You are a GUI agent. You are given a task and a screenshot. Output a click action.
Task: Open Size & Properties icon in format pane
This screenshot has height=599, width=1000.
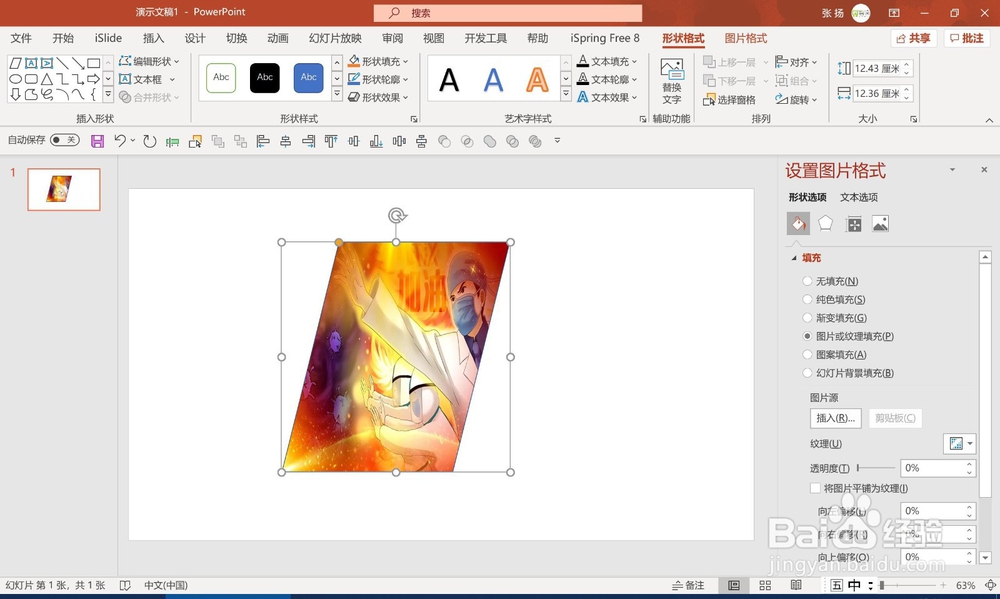pos(853,224)
